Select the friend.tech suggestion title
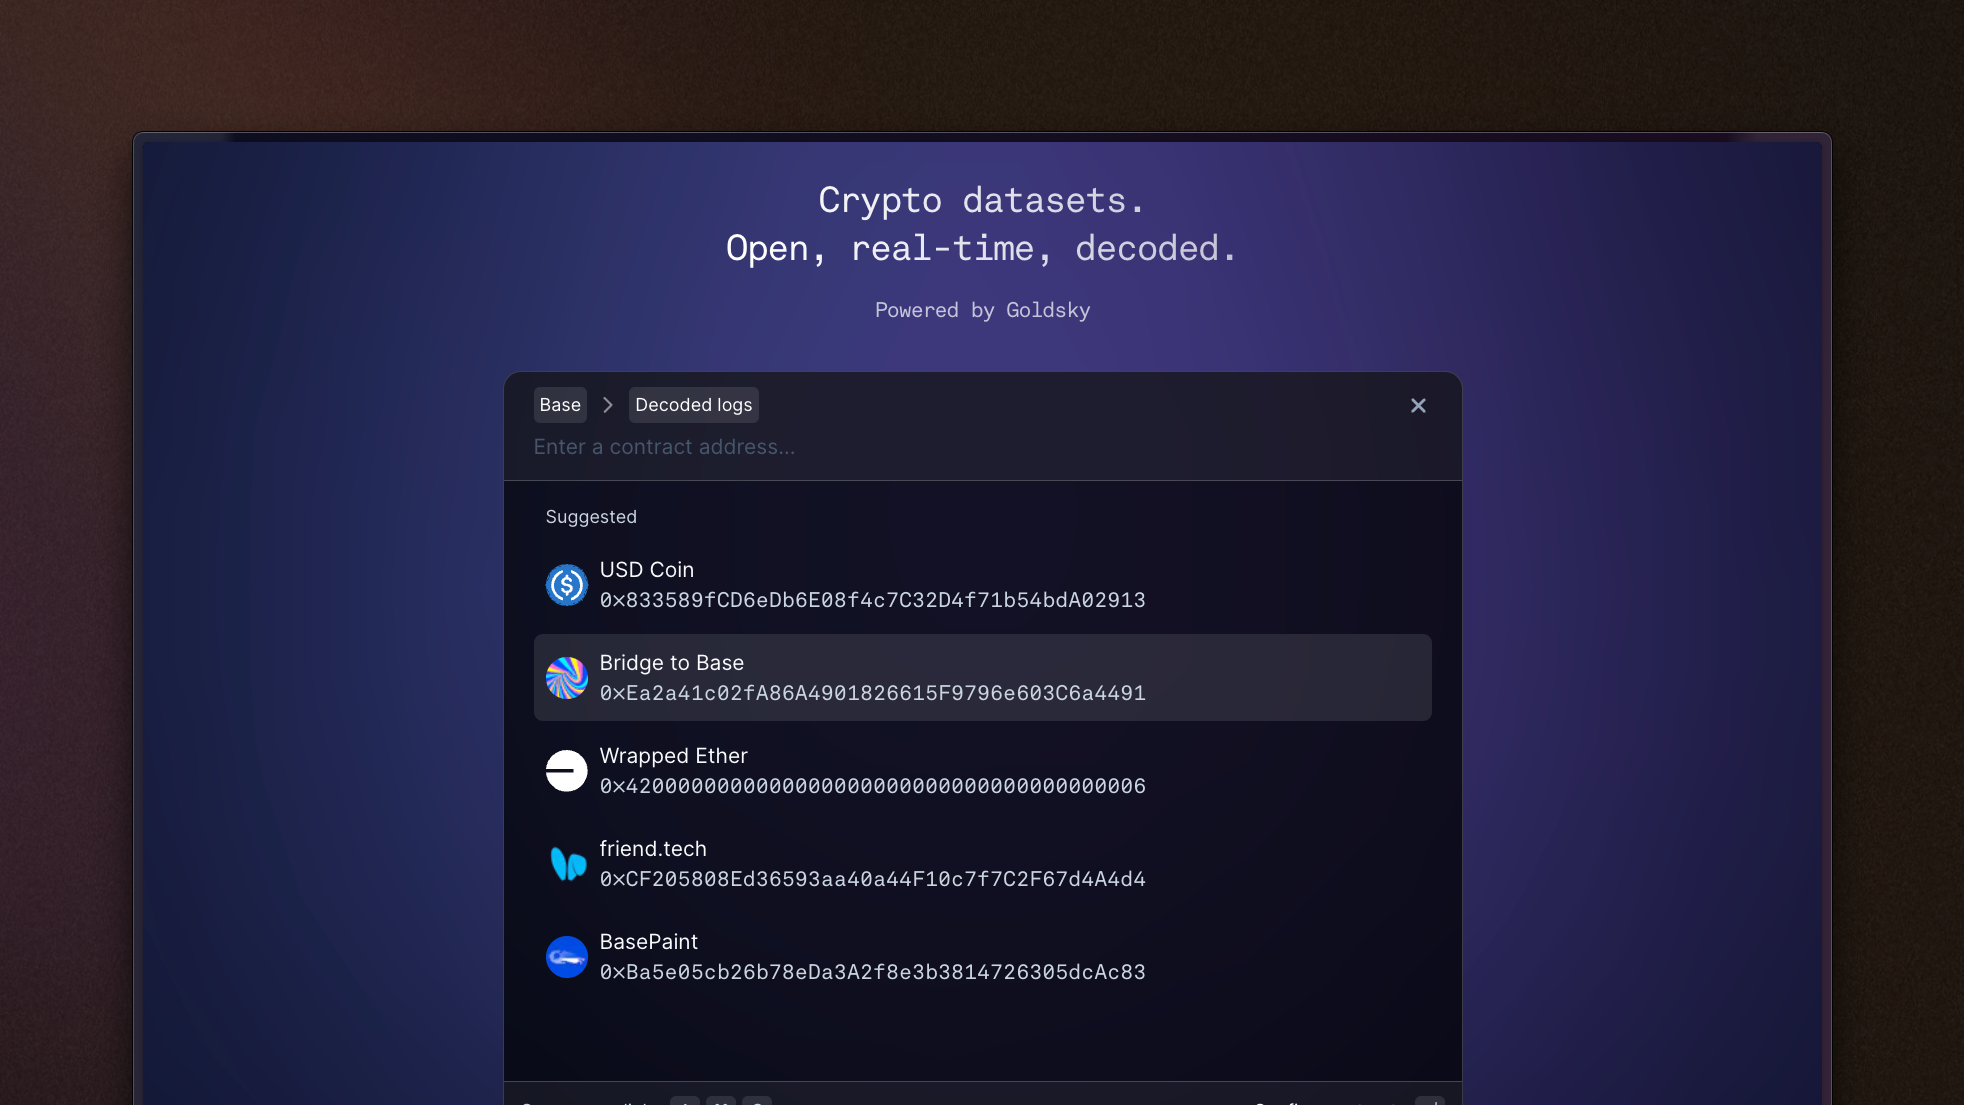 click(653, 849)
